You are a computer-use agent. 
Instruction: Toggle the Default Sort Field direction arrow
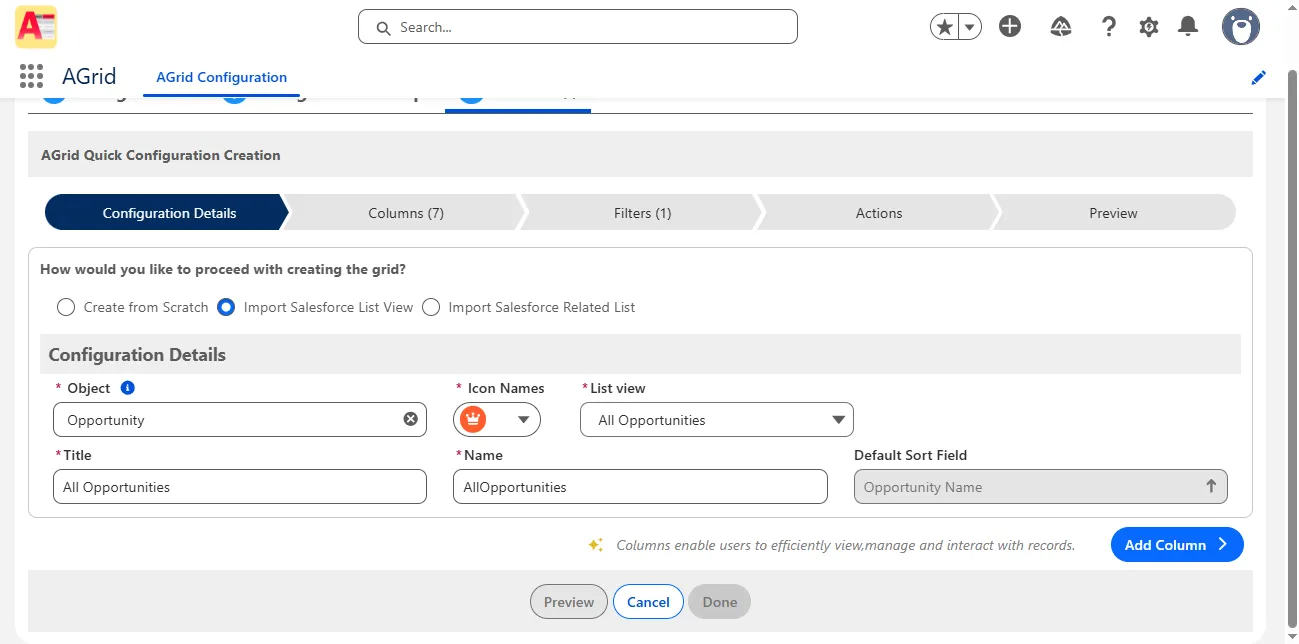1211,486
